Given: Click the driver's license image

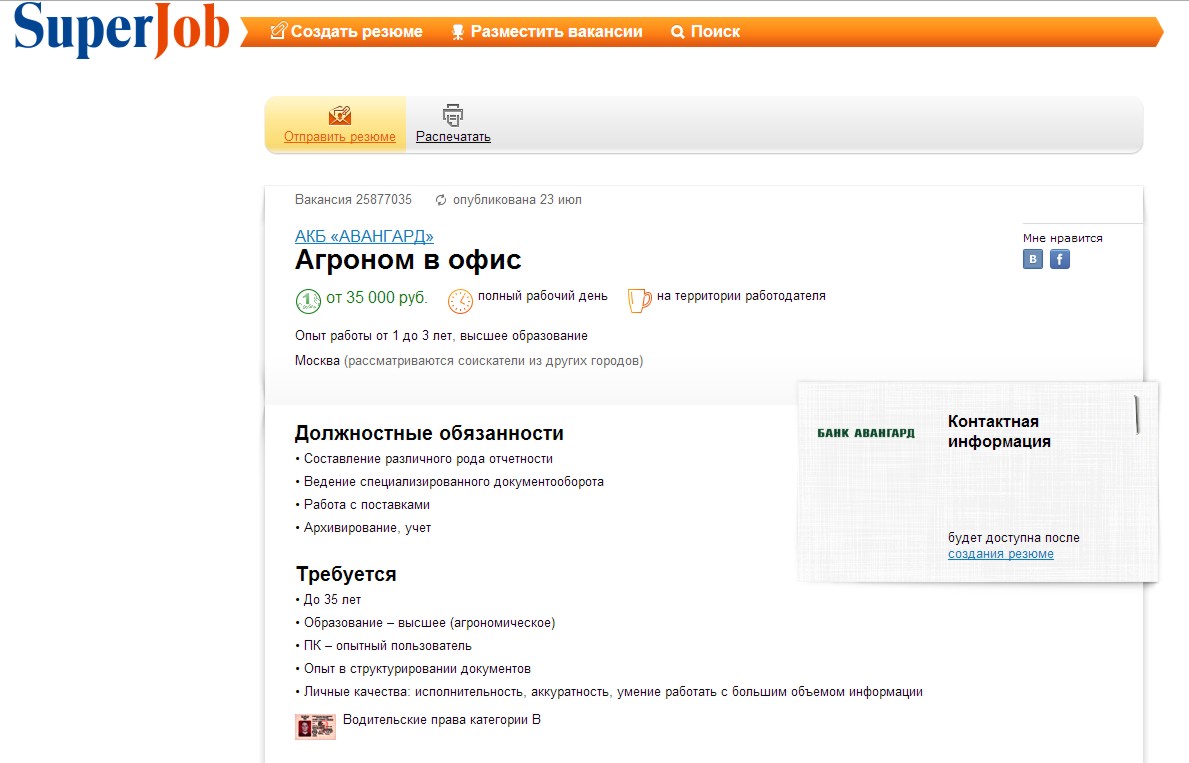Looking at the screenshot, I should coord(315,726).
